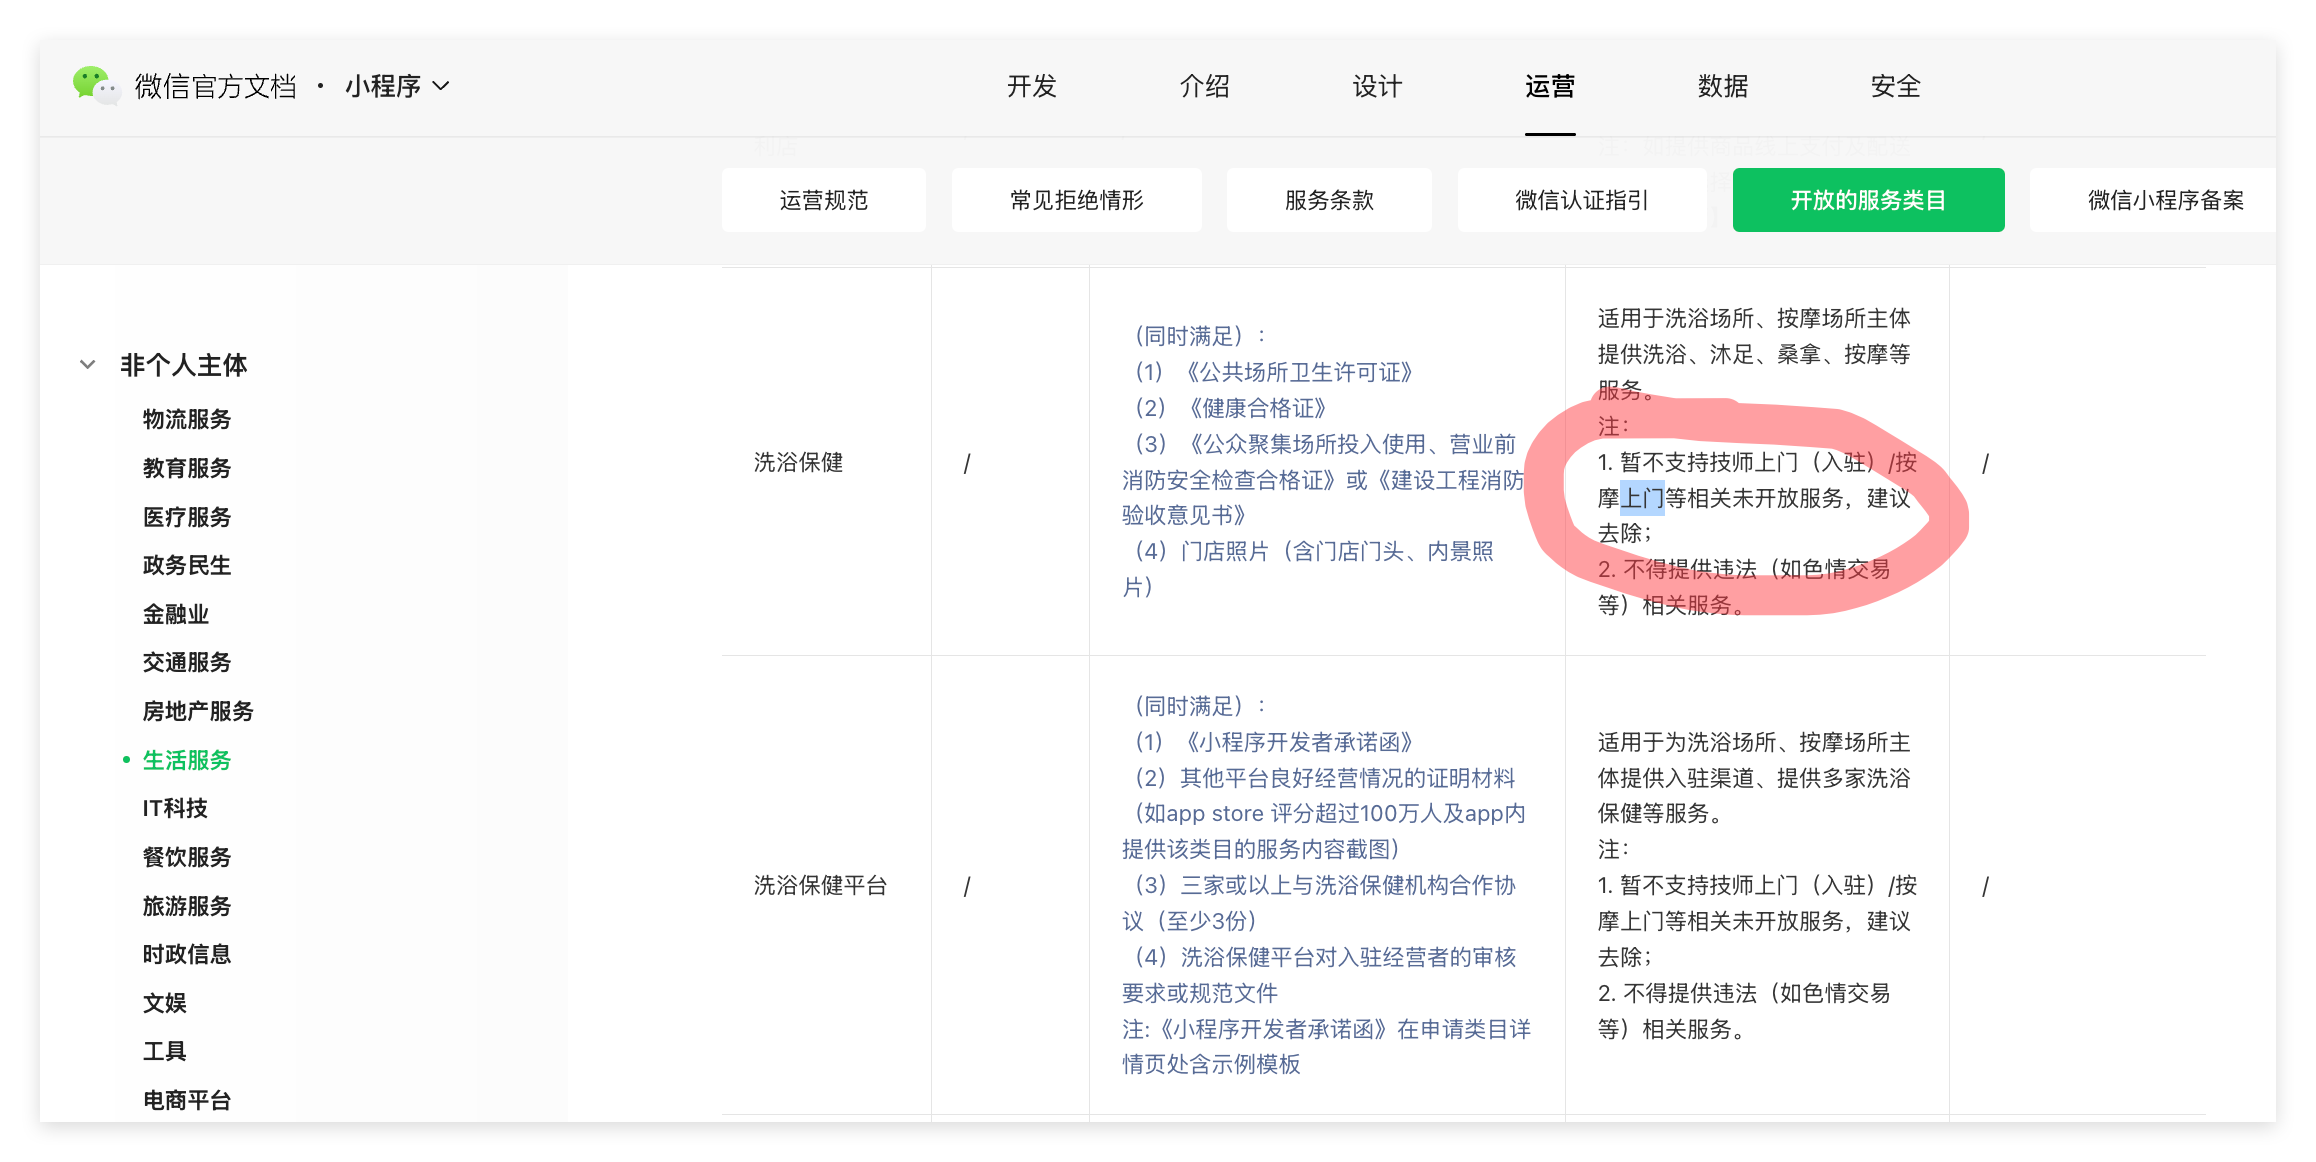The image size is (2316, 1162).
Task: Open the 设计 navigation tab
Action: [x=1377, y=87]
